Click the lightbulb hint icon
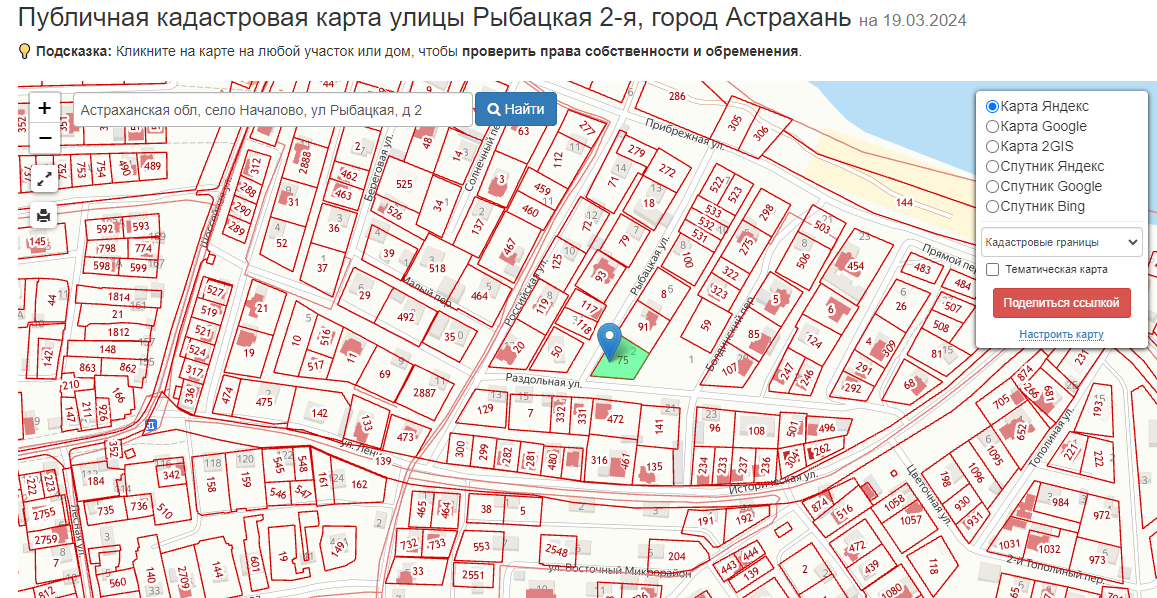1157x598 pixels. coord(25,51)
